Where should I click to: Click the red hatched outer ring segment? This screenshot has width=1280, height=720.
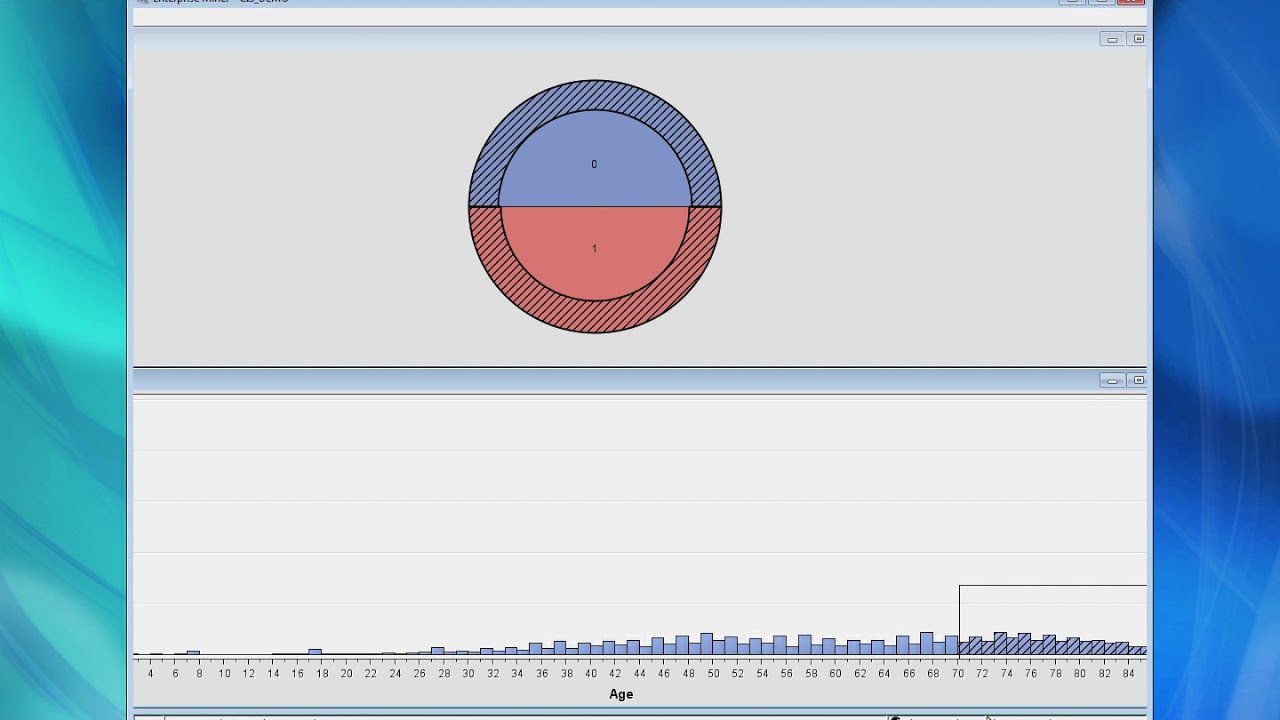(594, 317)
